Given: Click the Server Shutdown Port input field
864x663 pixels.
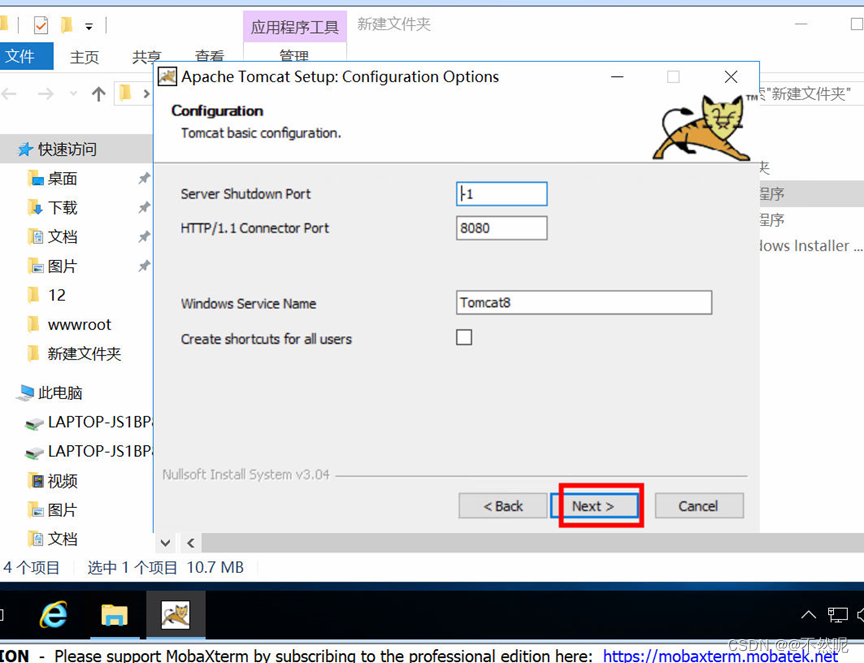Looking at the screenshot, I should click(x=501, y=194).
